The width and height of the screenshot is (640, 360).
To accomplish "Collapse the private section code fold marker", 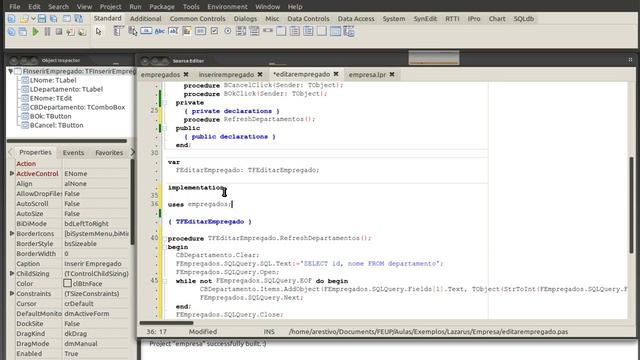I will (x=165, y=103).
